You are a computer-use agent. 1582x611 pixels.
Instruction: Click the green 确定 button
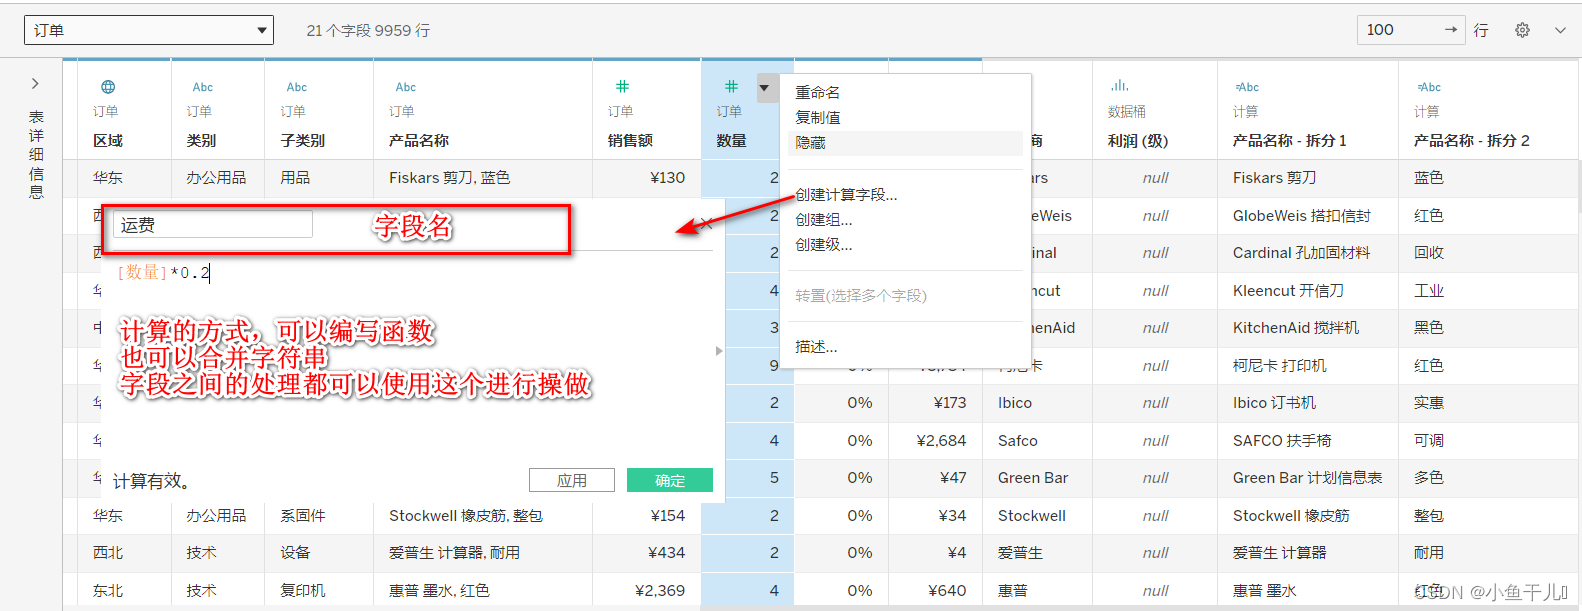pos(670,480)
